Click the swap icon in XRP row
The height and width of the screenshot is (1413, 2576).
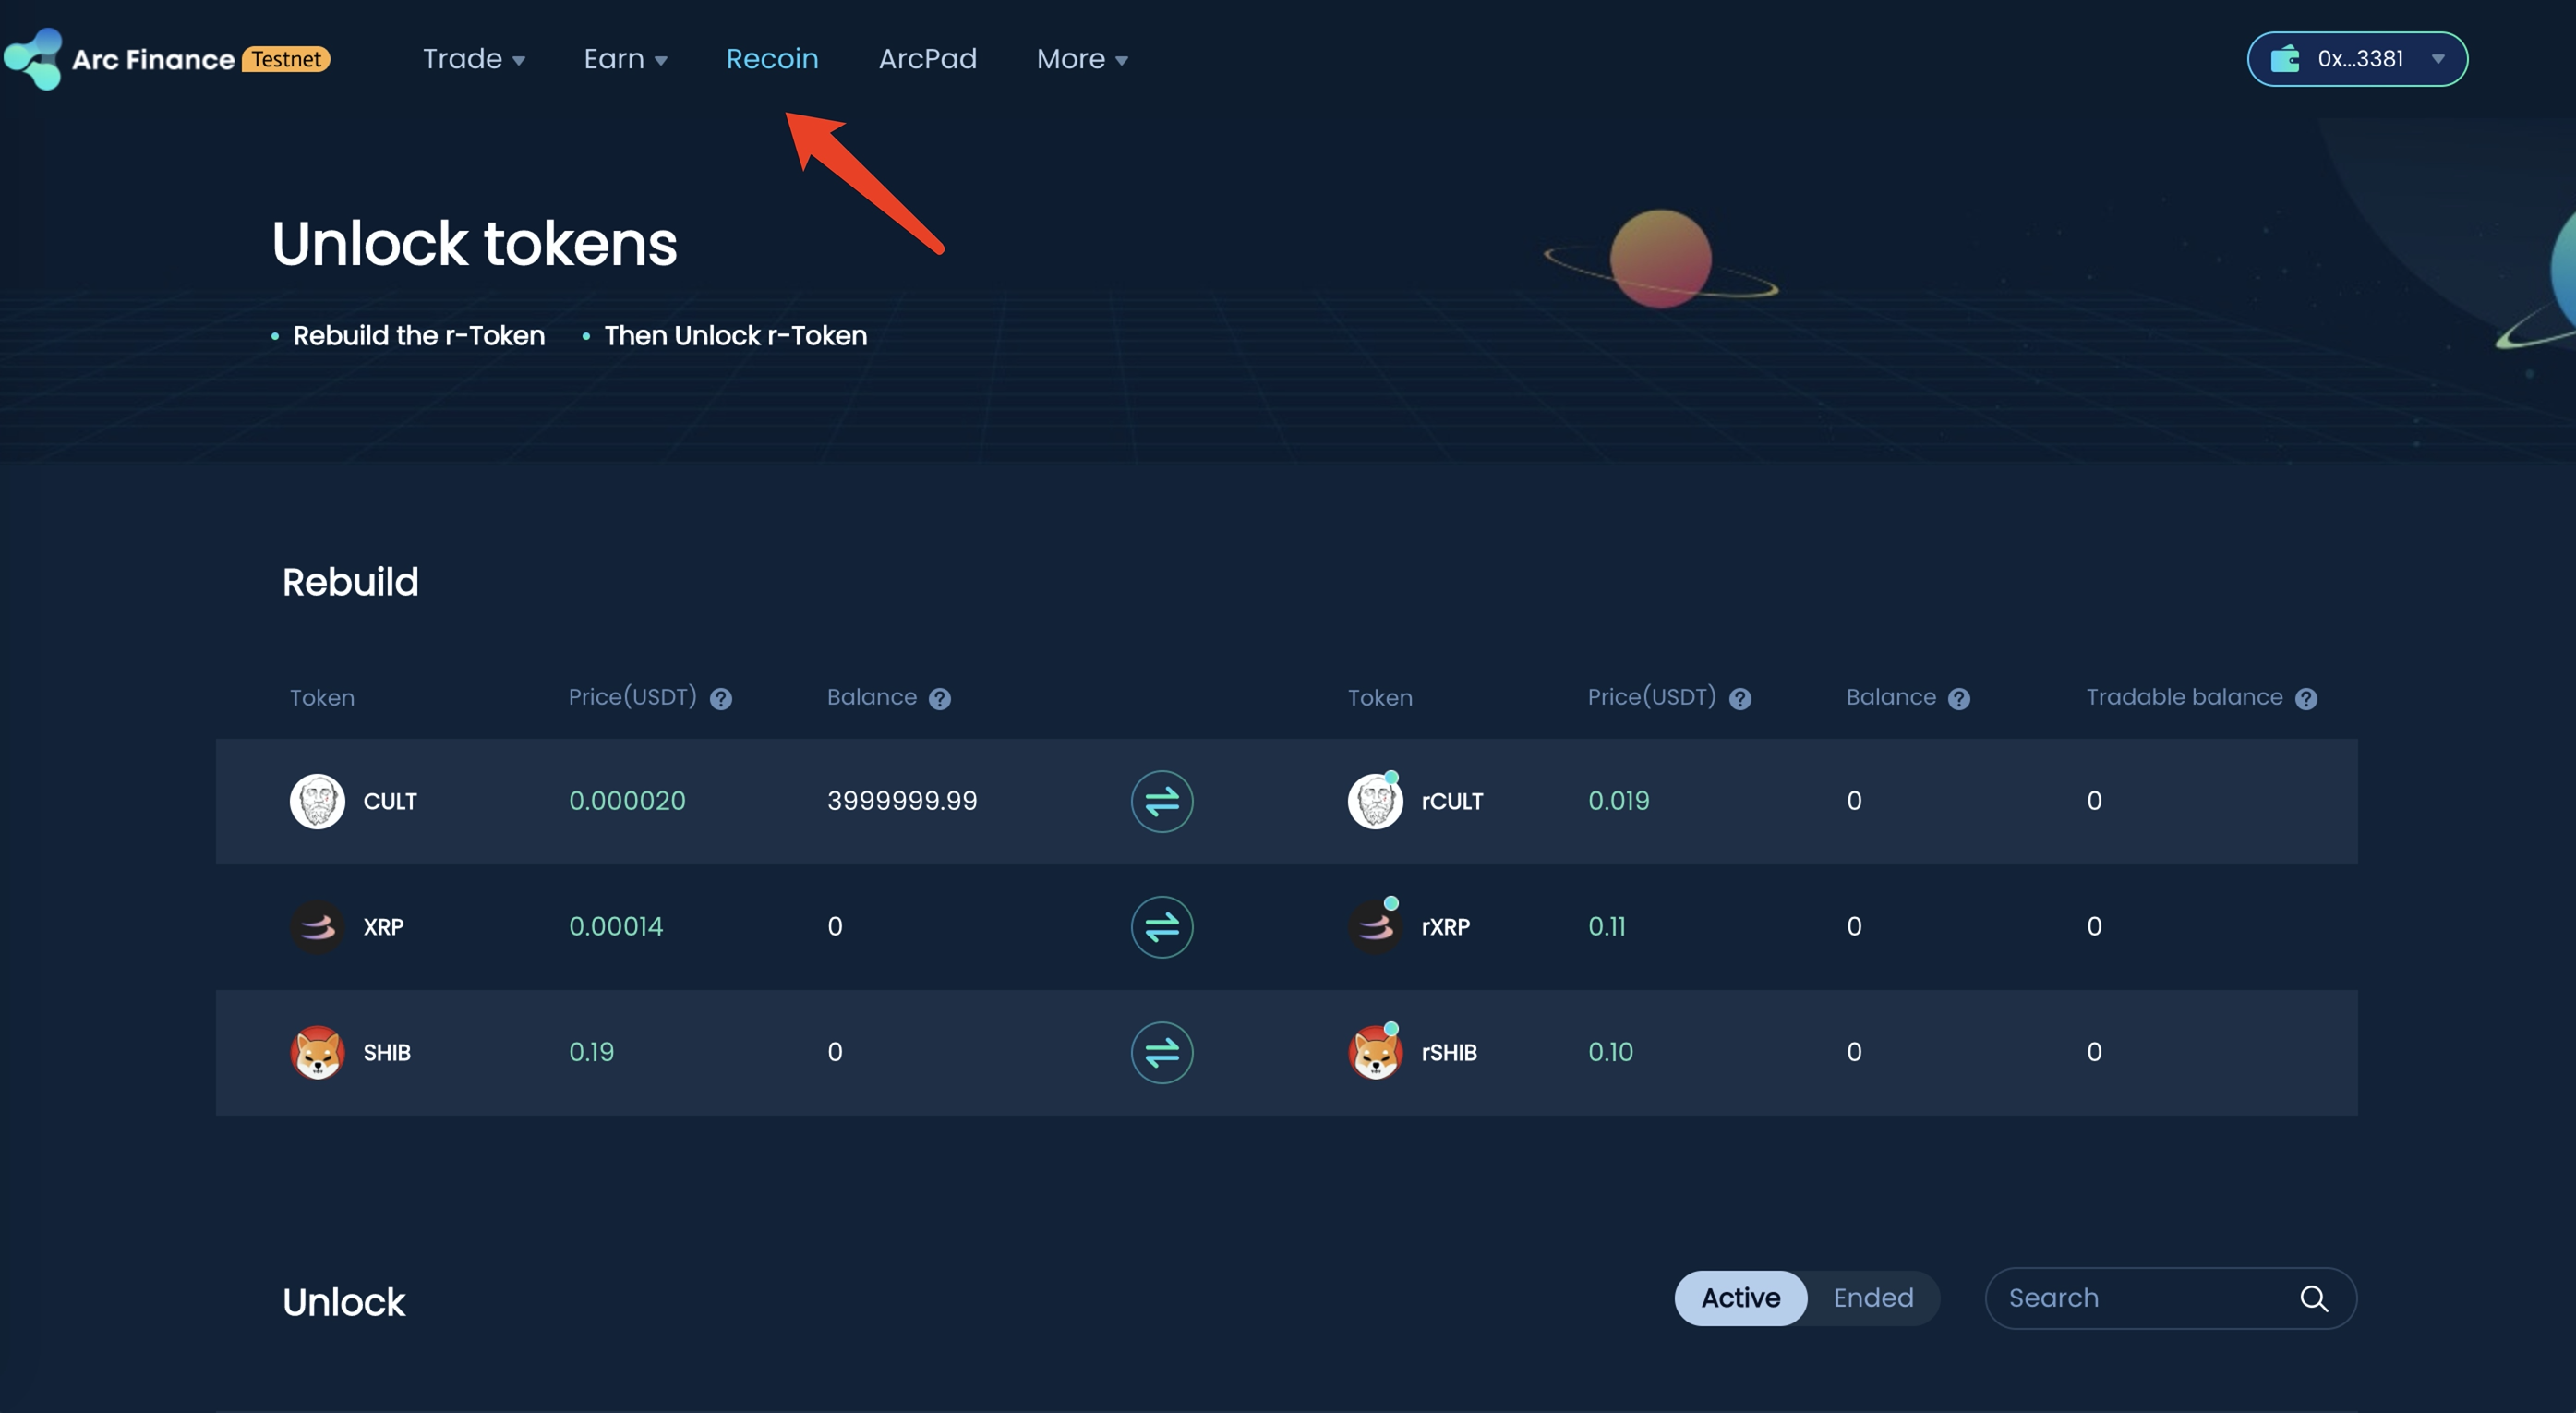(x=1161, y=926)
